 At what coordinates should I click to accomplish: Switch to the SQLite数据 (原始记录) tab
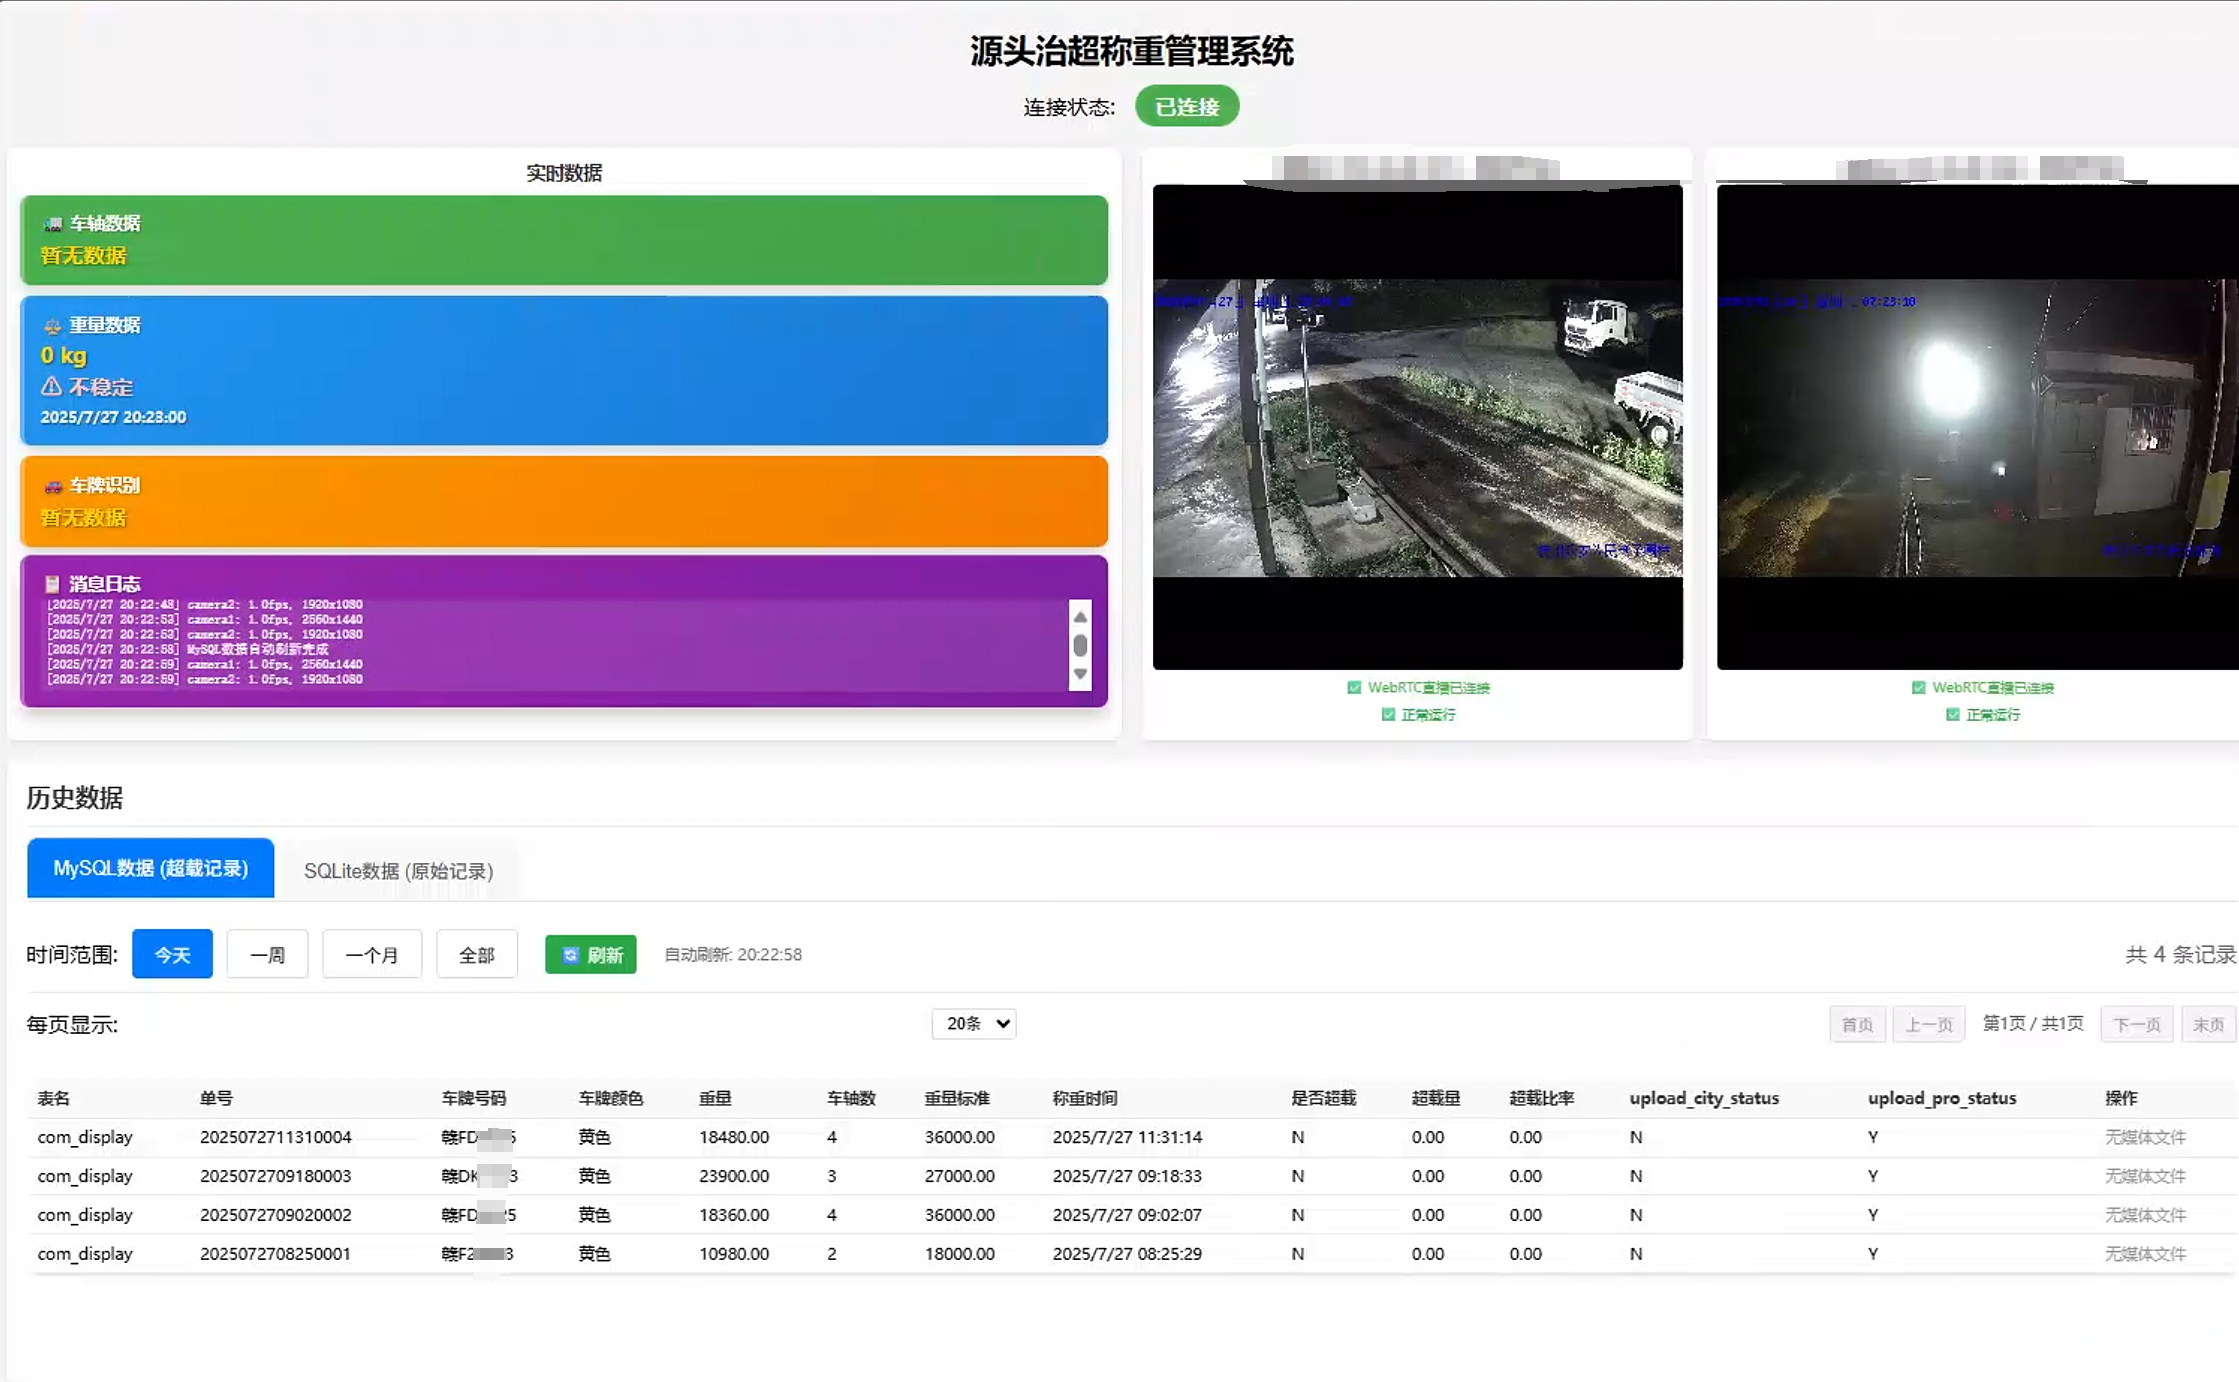pyautogui.click(x=398, y=871)
